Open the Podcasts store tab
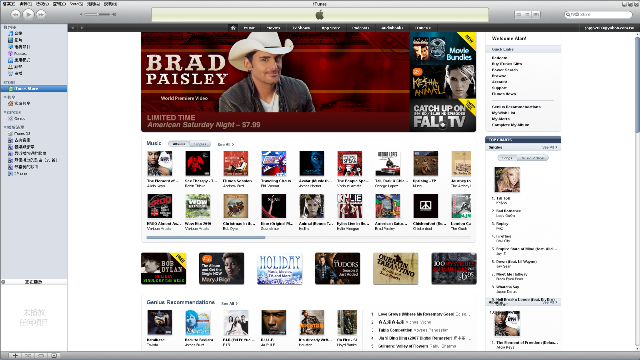The width and height of the screenshot is (640, 360). tap(360, 28)
